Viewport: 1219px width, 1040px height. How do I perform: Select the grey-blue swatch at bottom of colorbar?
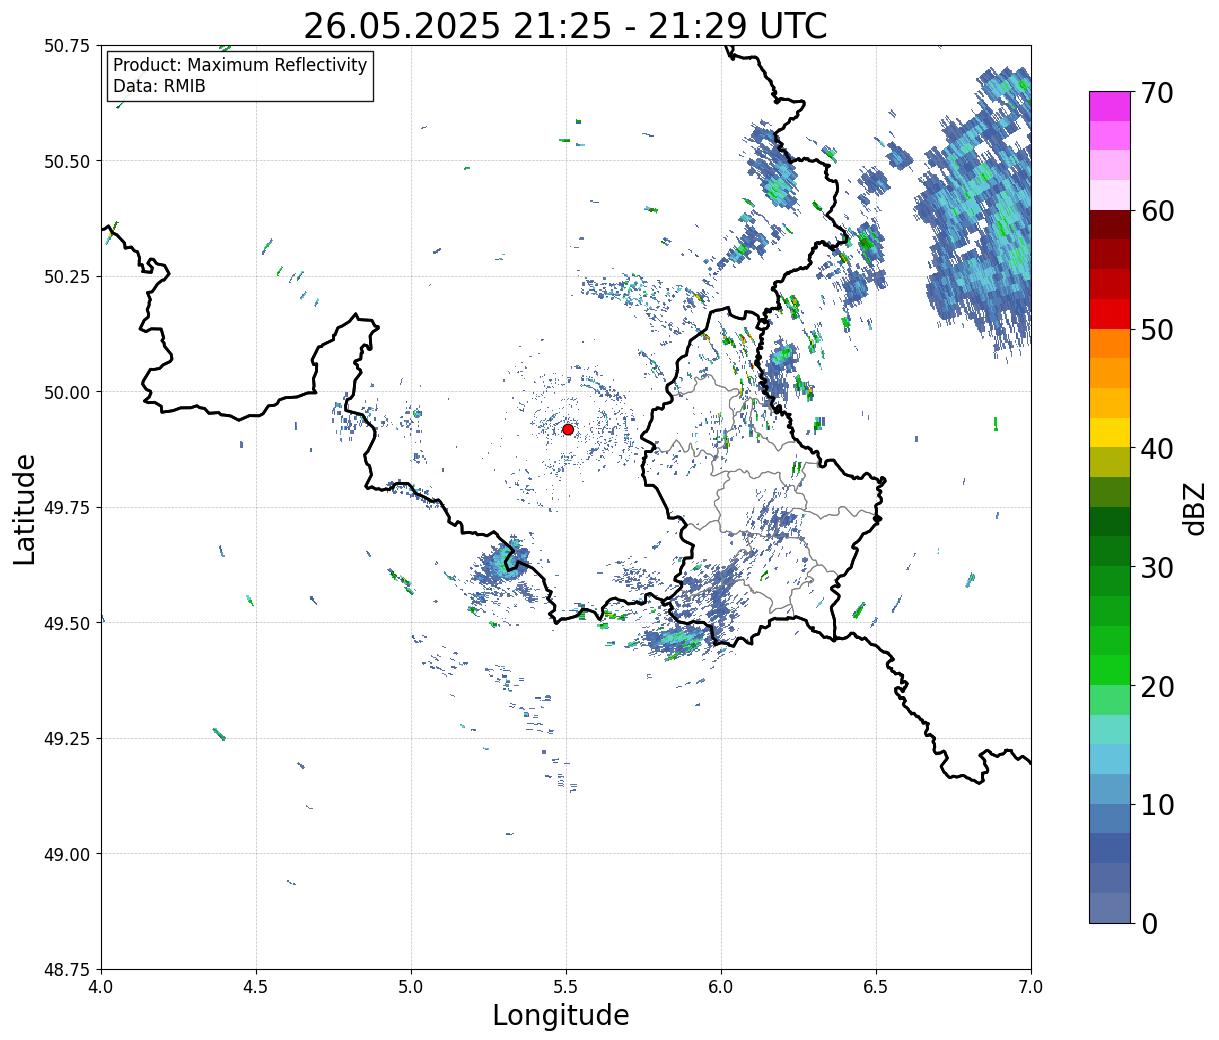(1109, 908)
